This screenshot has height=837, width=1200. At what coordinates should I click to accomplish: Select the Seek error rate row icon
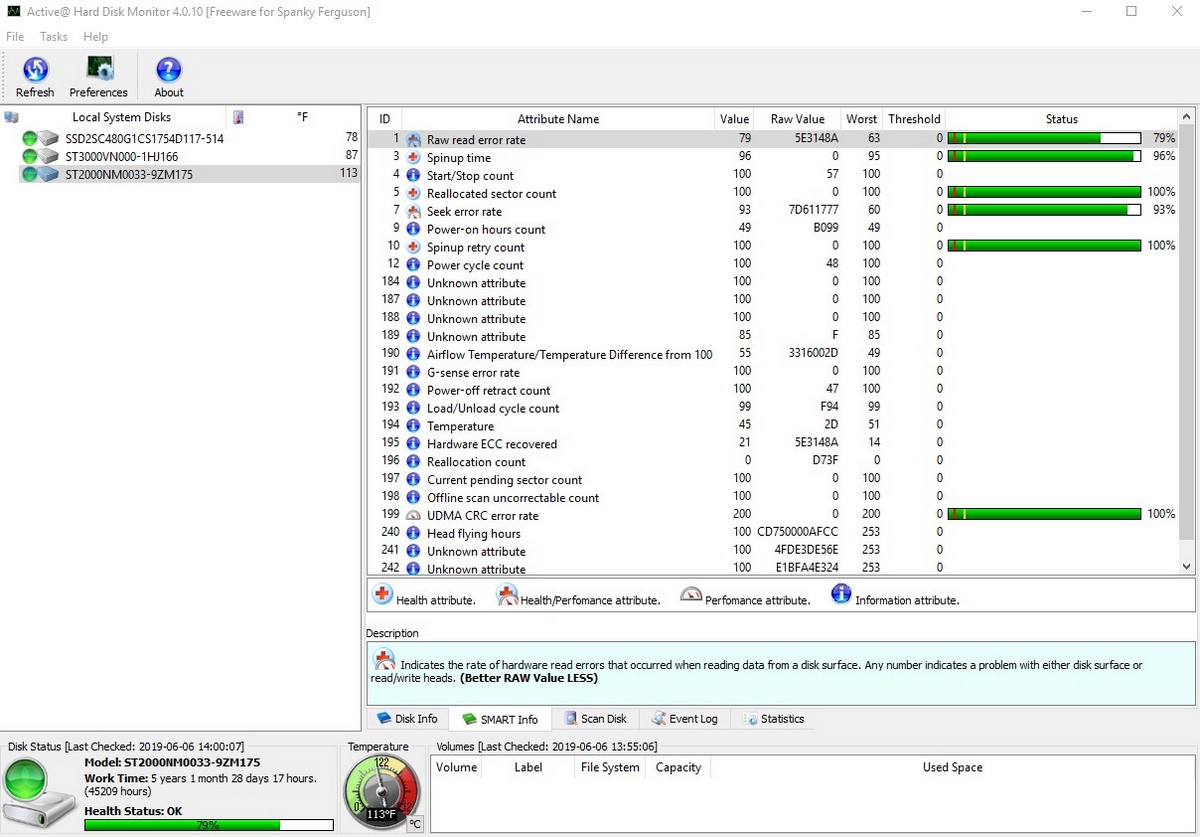pos(413,211)
